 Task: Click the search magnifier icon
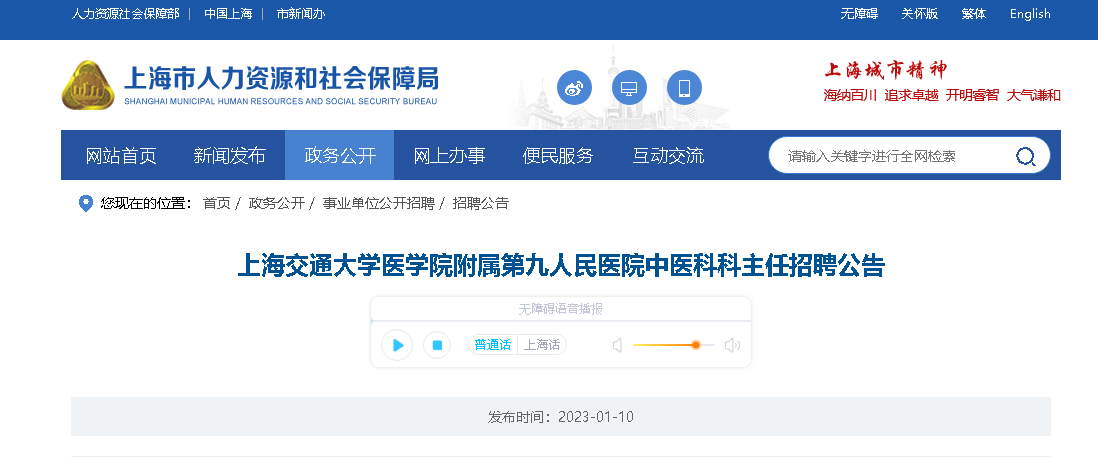tap(1025, 156)
